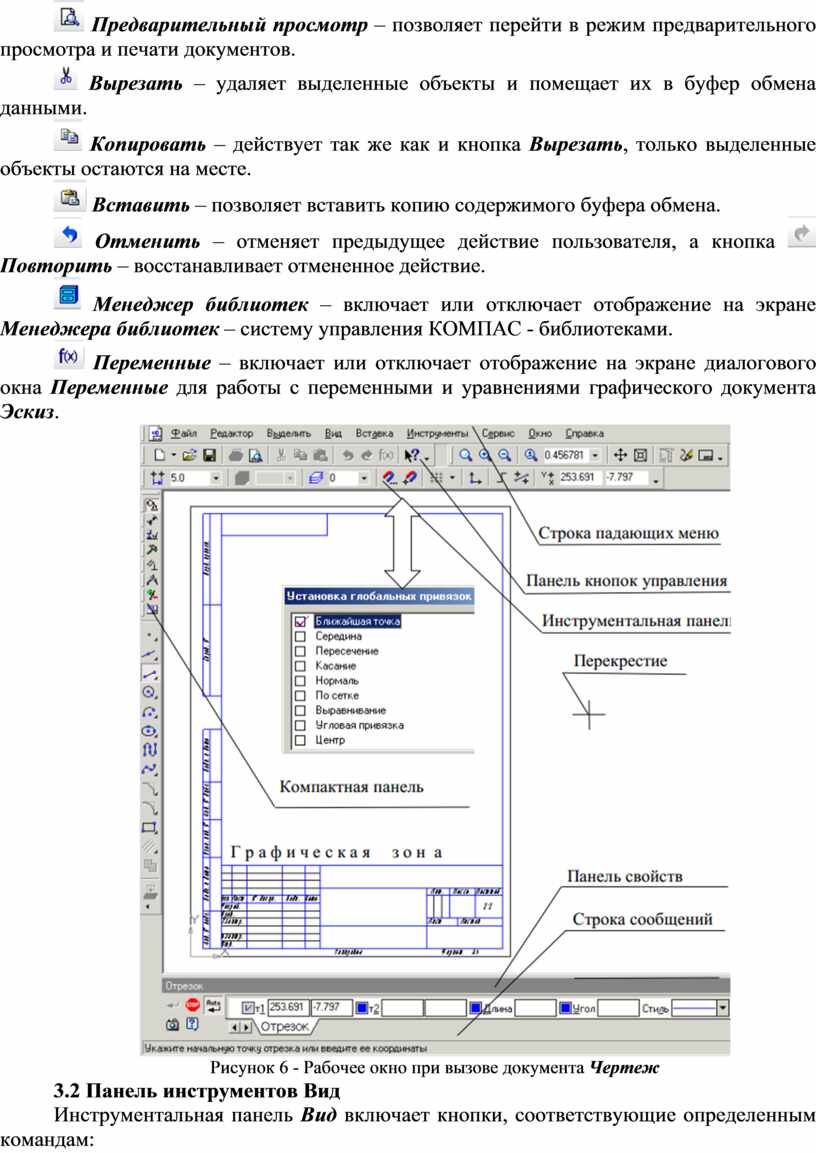Click the local coordinate system icon
This screenshot has width=816, height=1153.
[x=475, y=478]
